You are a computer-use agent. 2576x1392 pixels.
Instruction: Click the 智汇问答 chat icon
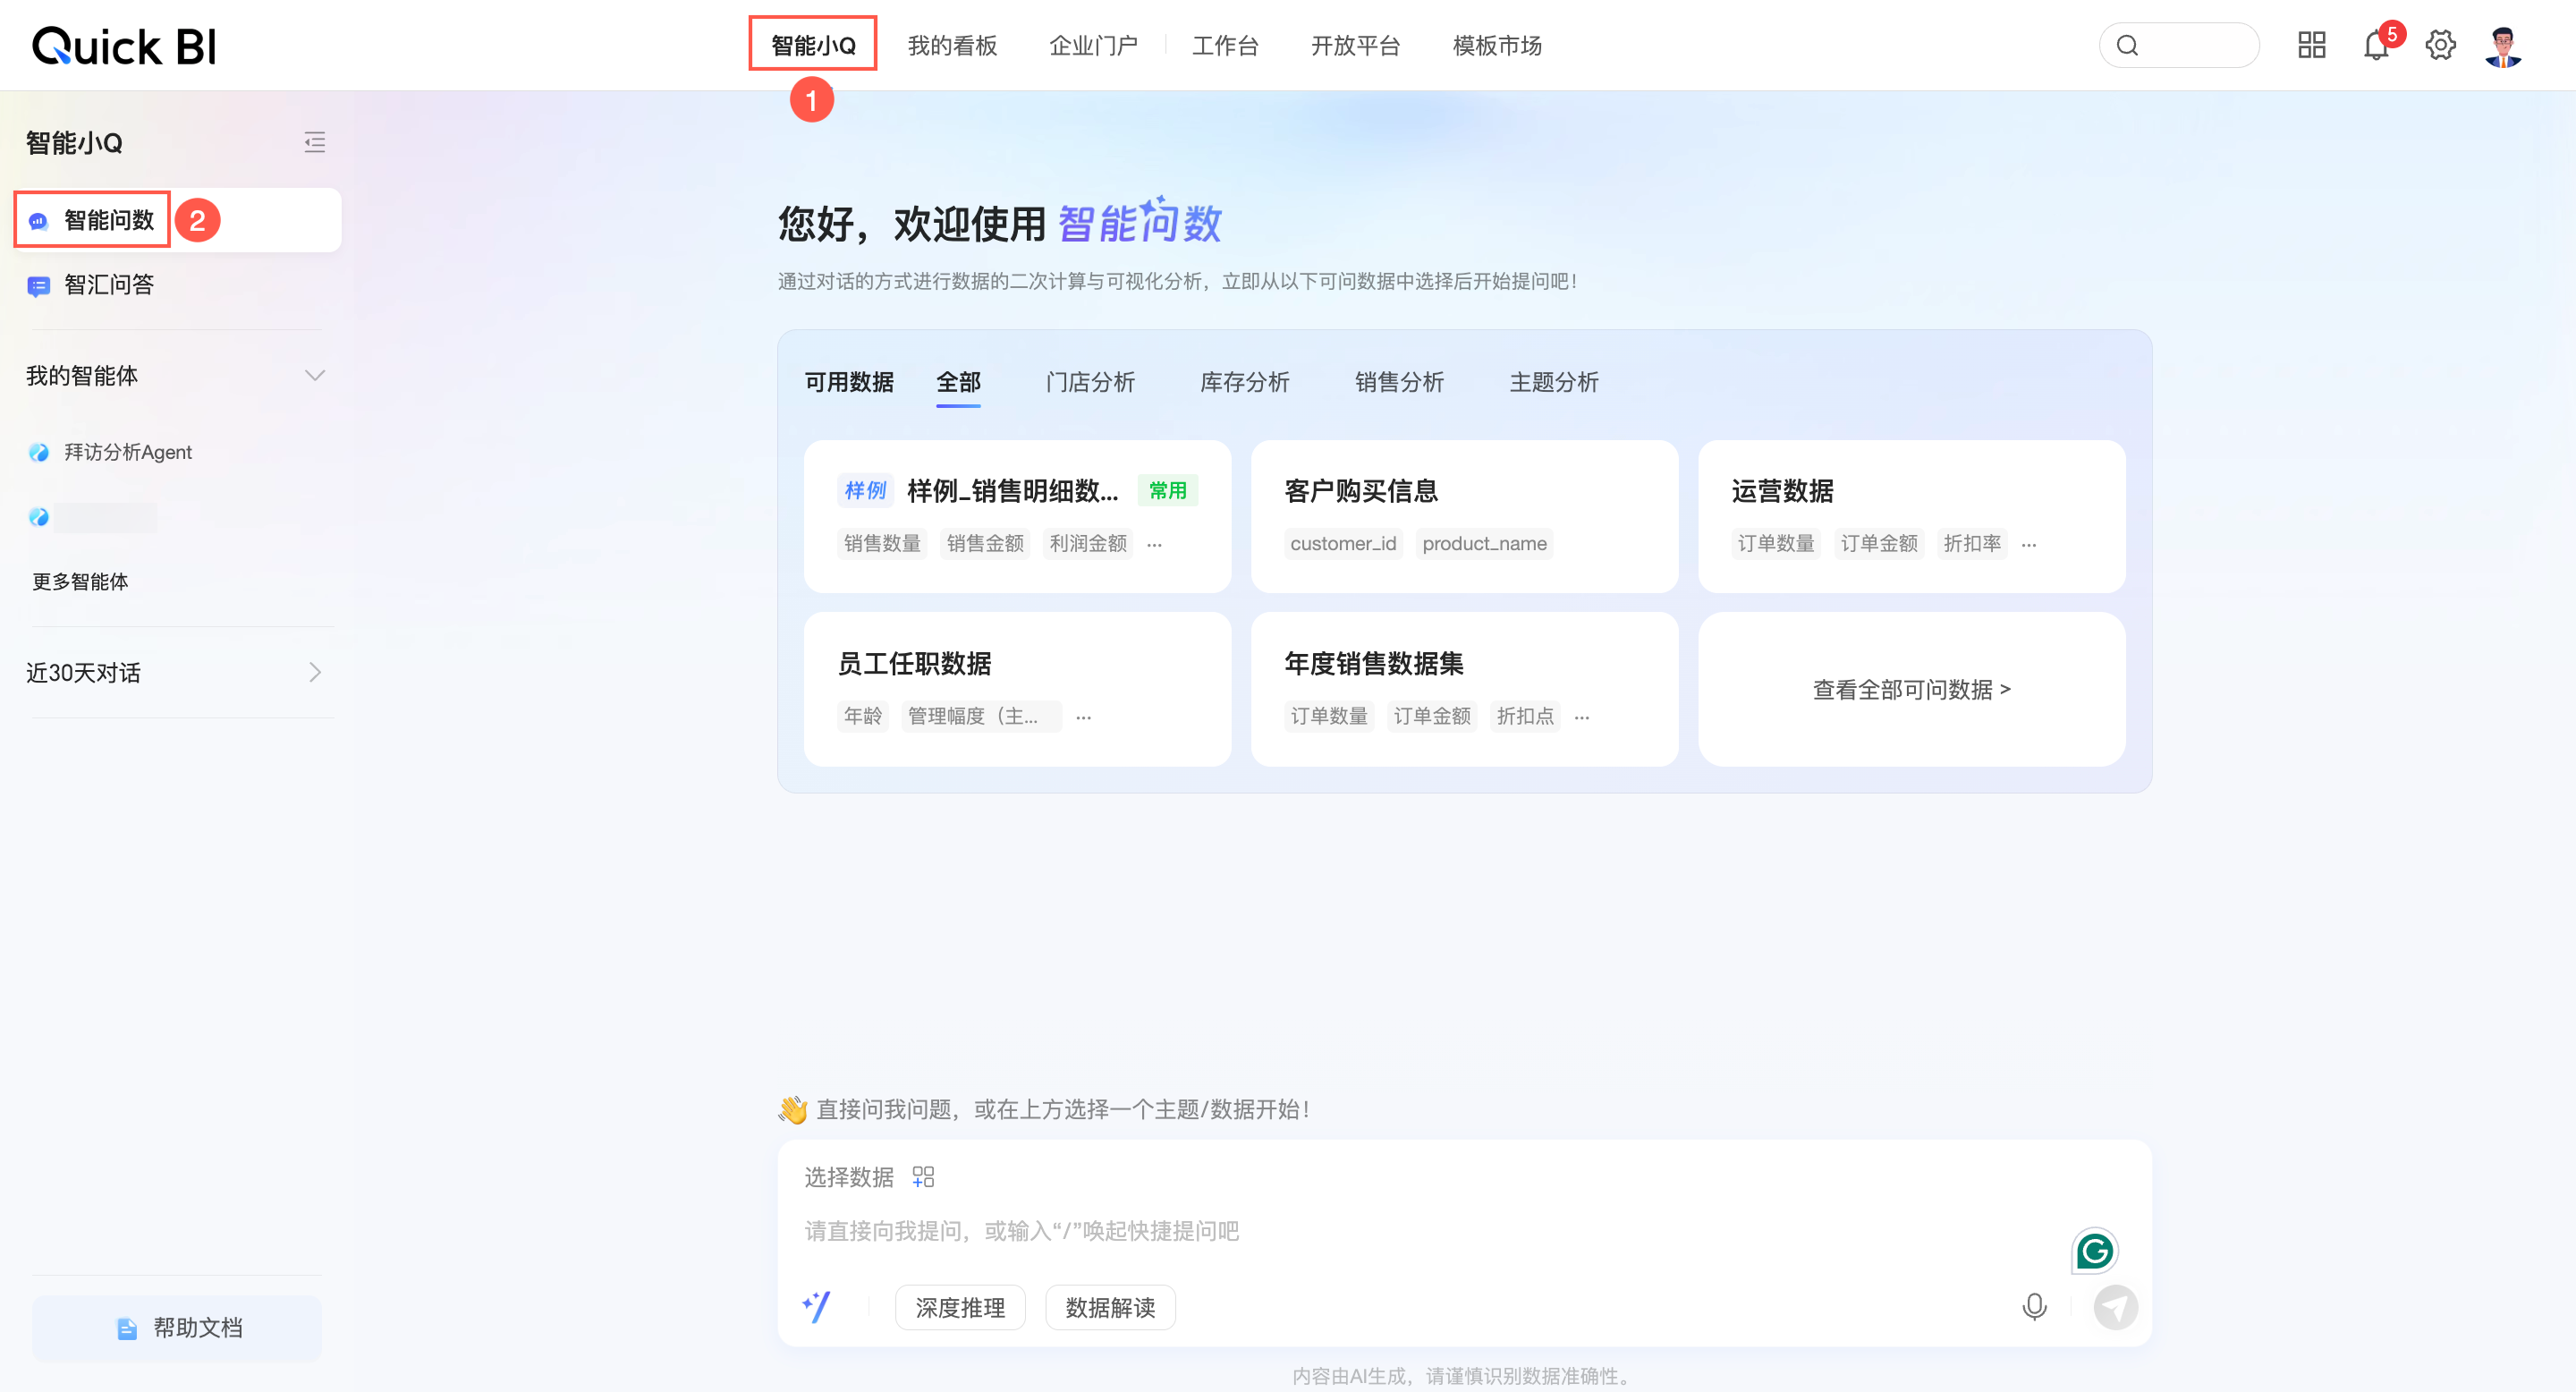click(x=39, y=286)
